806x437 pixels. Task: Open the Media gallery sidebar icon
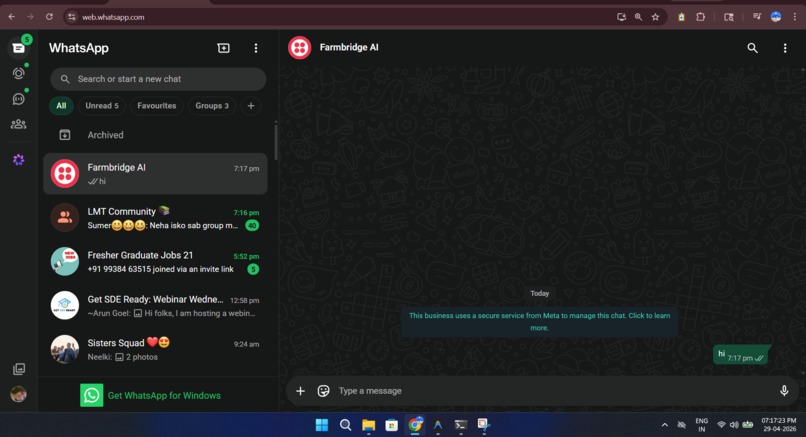(19, 369)
